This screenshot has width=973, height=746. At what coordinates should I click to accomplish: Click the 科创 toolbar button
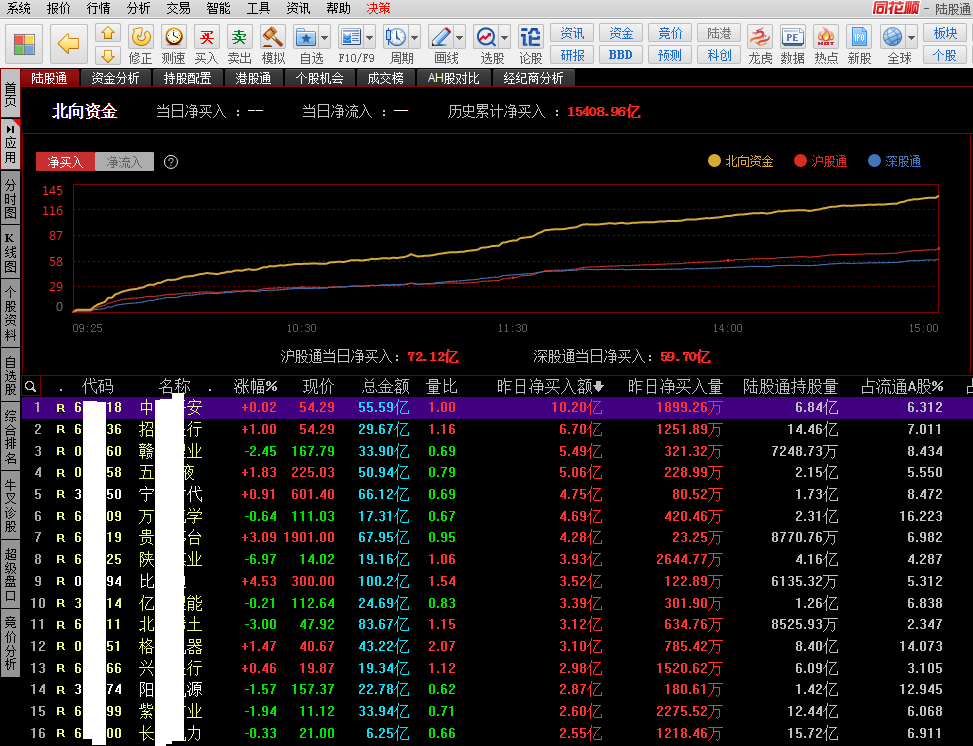[x=719, y=55]
